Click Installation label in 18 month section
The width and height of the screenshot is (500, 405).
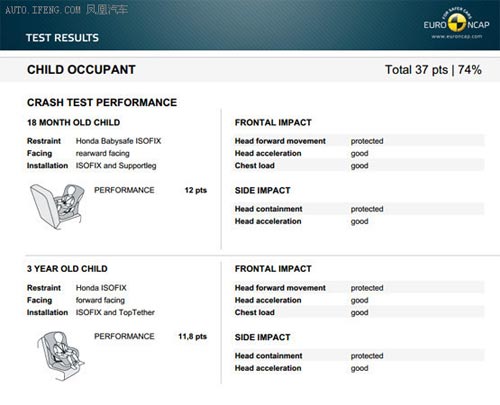click(x=47, y=166)
